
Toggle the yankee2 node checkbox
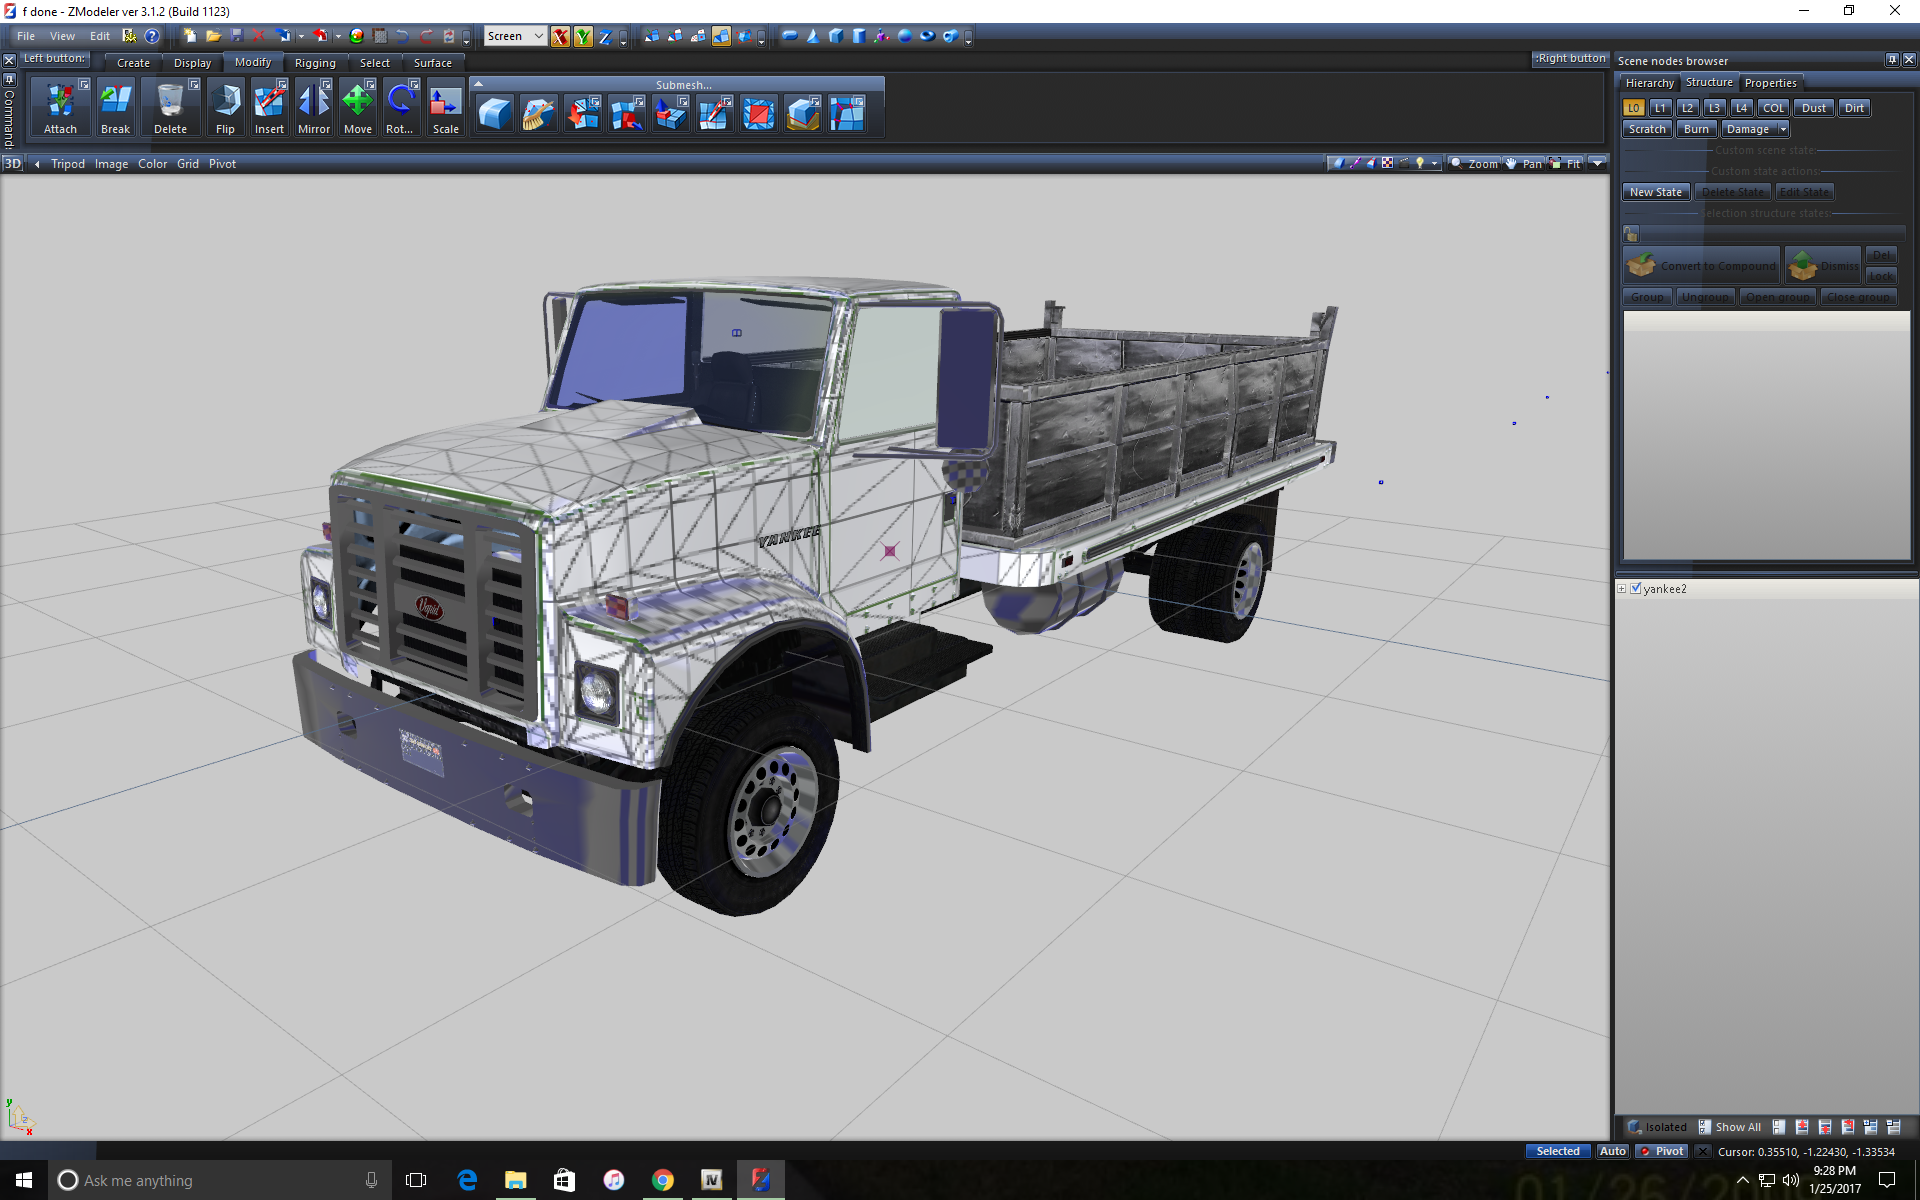click(1636, 588)
